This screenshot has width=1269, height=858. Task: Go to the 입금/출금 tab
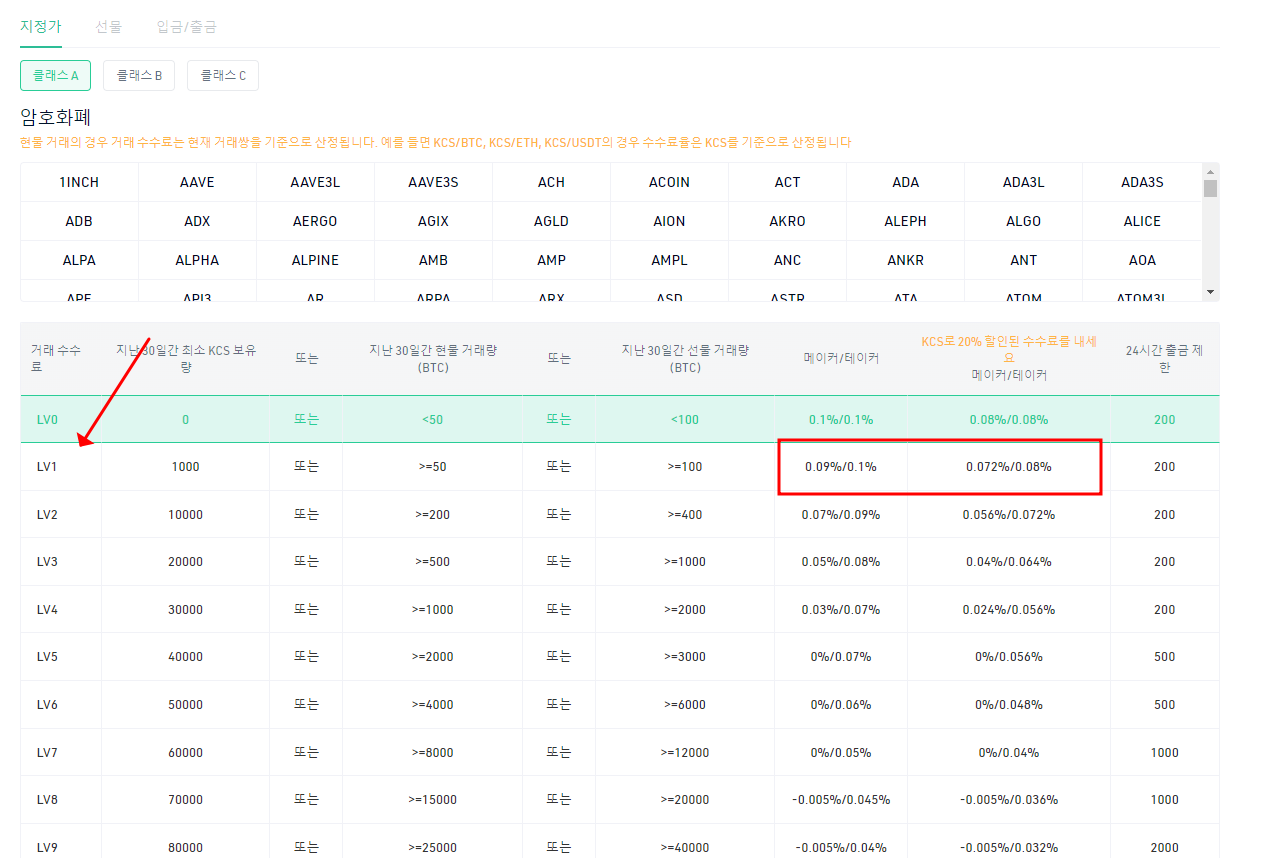[x=187, y=27]
